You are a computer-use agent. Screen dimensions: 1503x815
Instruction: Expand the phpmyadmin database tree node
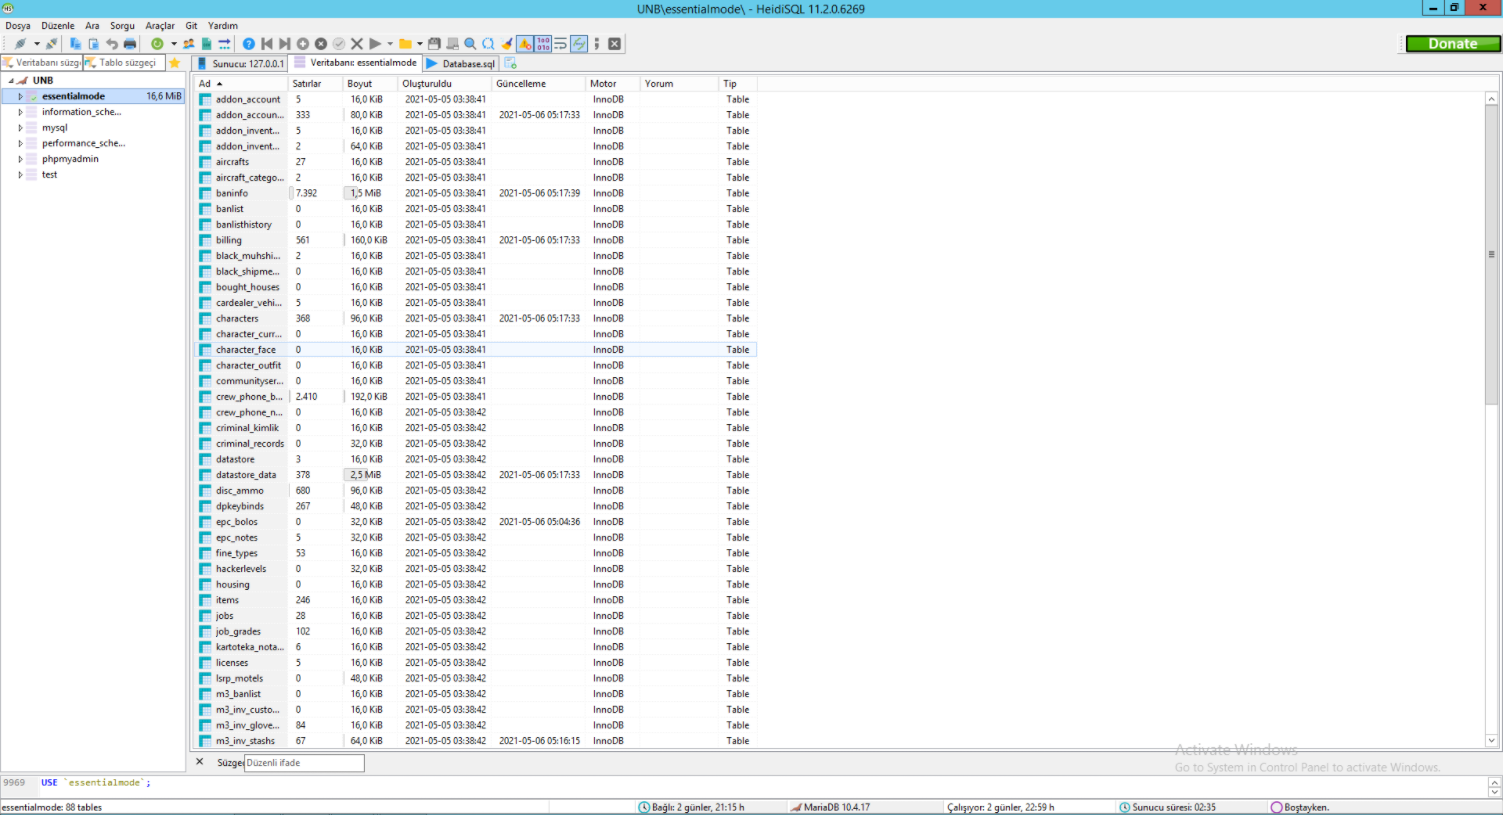20,159
